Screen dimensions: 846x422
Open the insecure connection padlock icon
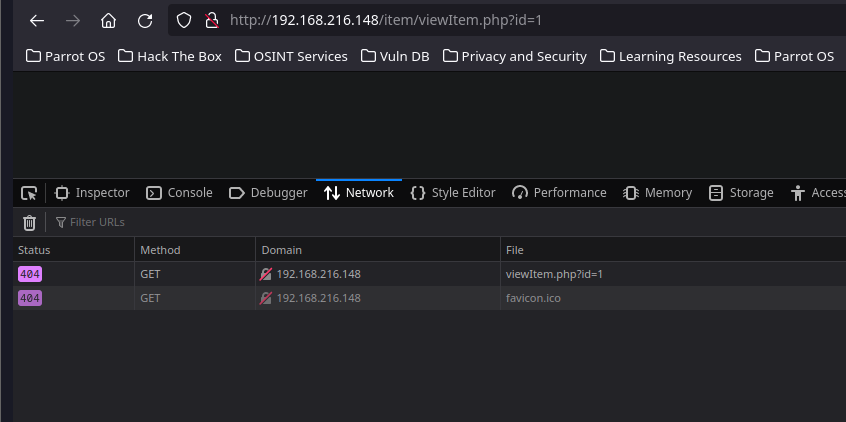click(x=212, y=21)
